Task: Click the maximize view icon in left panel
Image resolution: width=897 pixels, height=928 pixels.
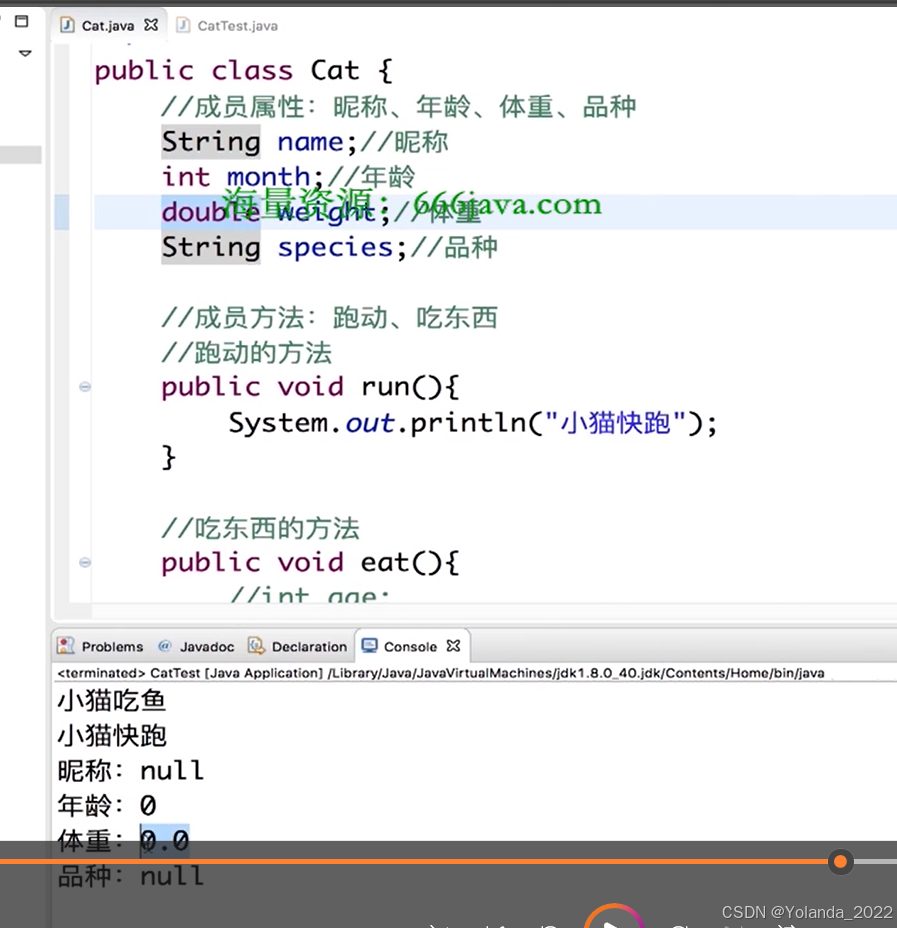Action: [x=22, y=21]
